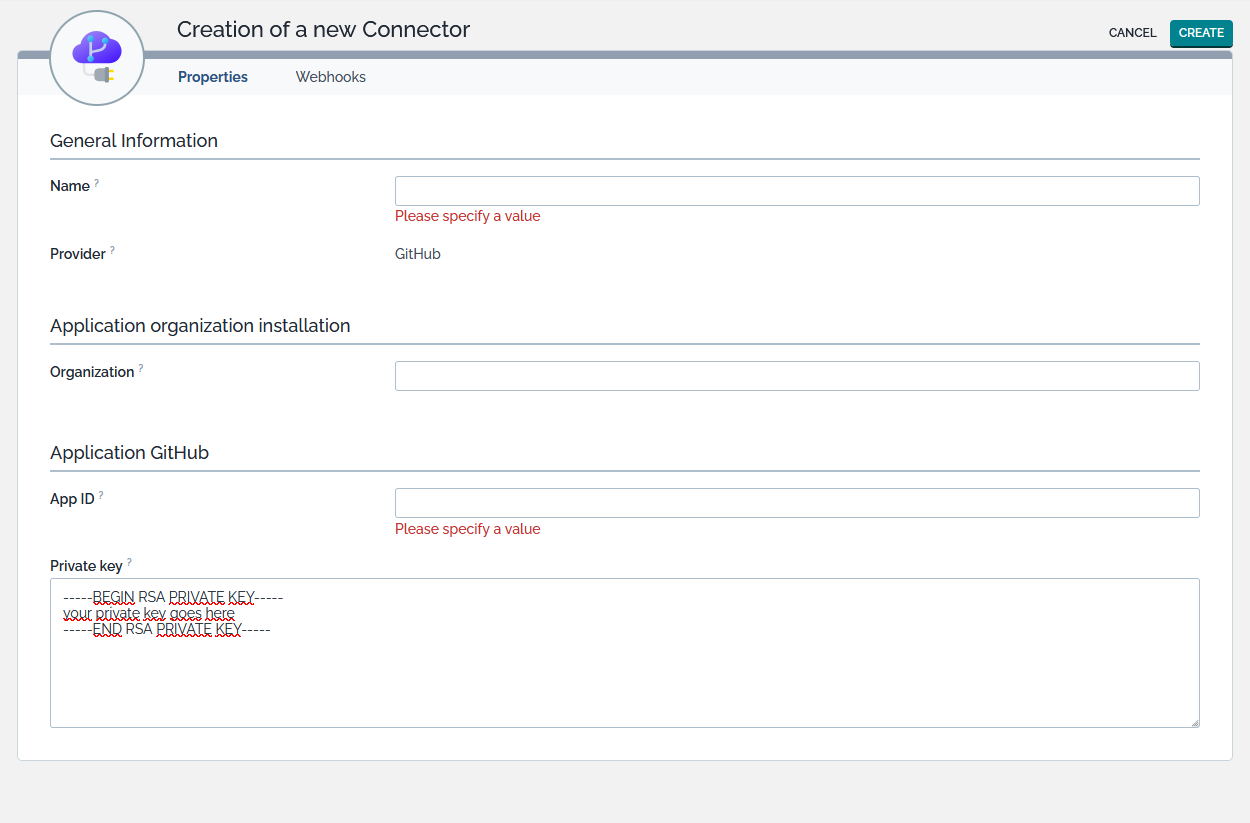1250x823 pixels.
Task: Open the Organization field help tooltip icon
Action: 141,369
